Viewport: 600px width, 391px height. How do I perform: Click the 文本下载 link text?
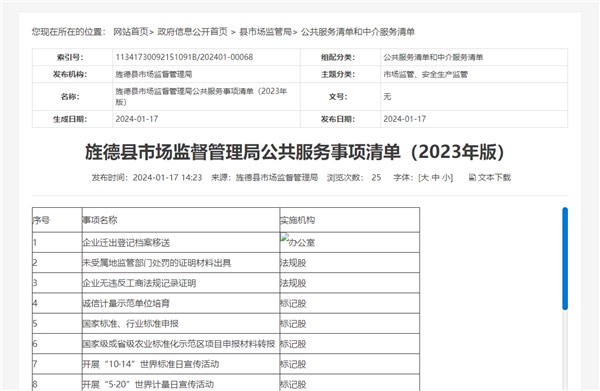[494, 177]
